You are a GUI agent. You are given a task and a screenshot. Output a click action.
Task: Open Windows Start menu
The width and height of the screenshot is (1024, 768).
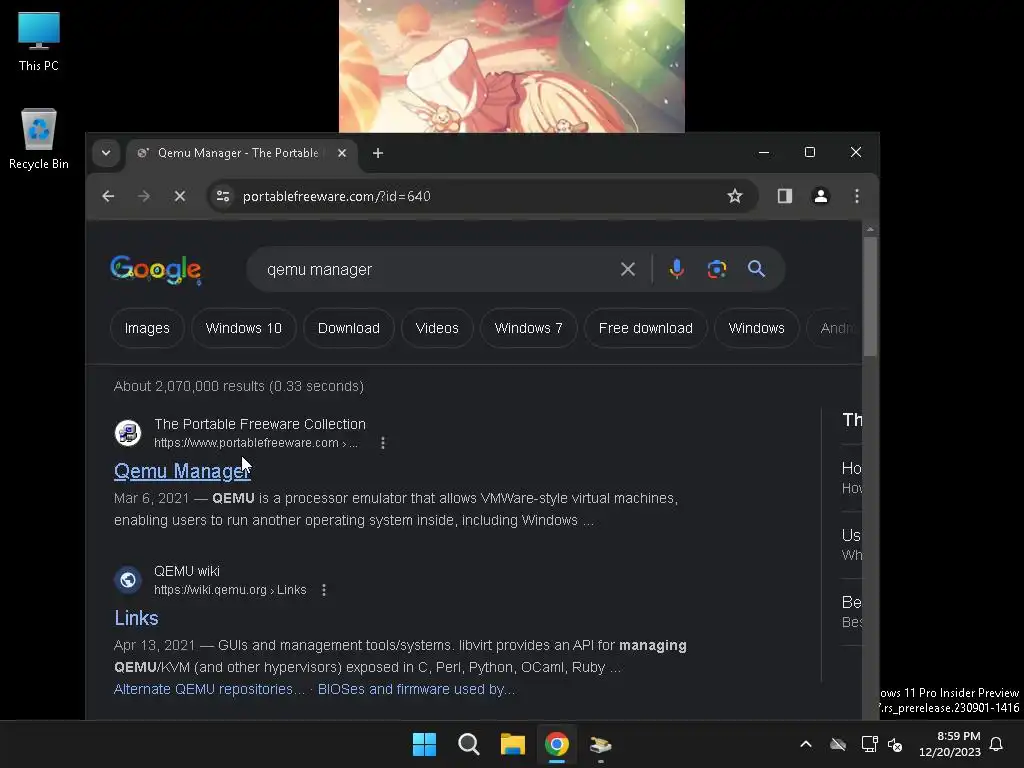coord(424,744)
